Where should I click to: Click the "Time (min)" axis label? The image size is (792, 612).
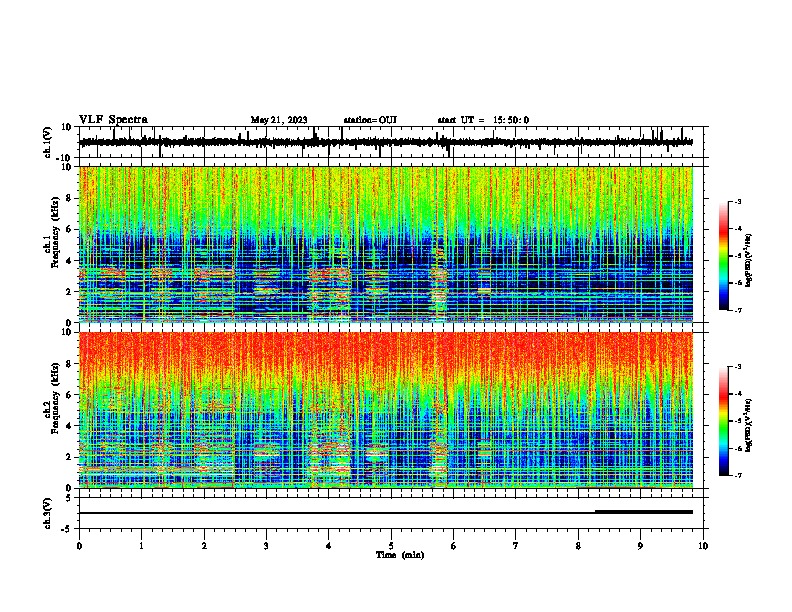pyautogui.click(x=400, y=555)
